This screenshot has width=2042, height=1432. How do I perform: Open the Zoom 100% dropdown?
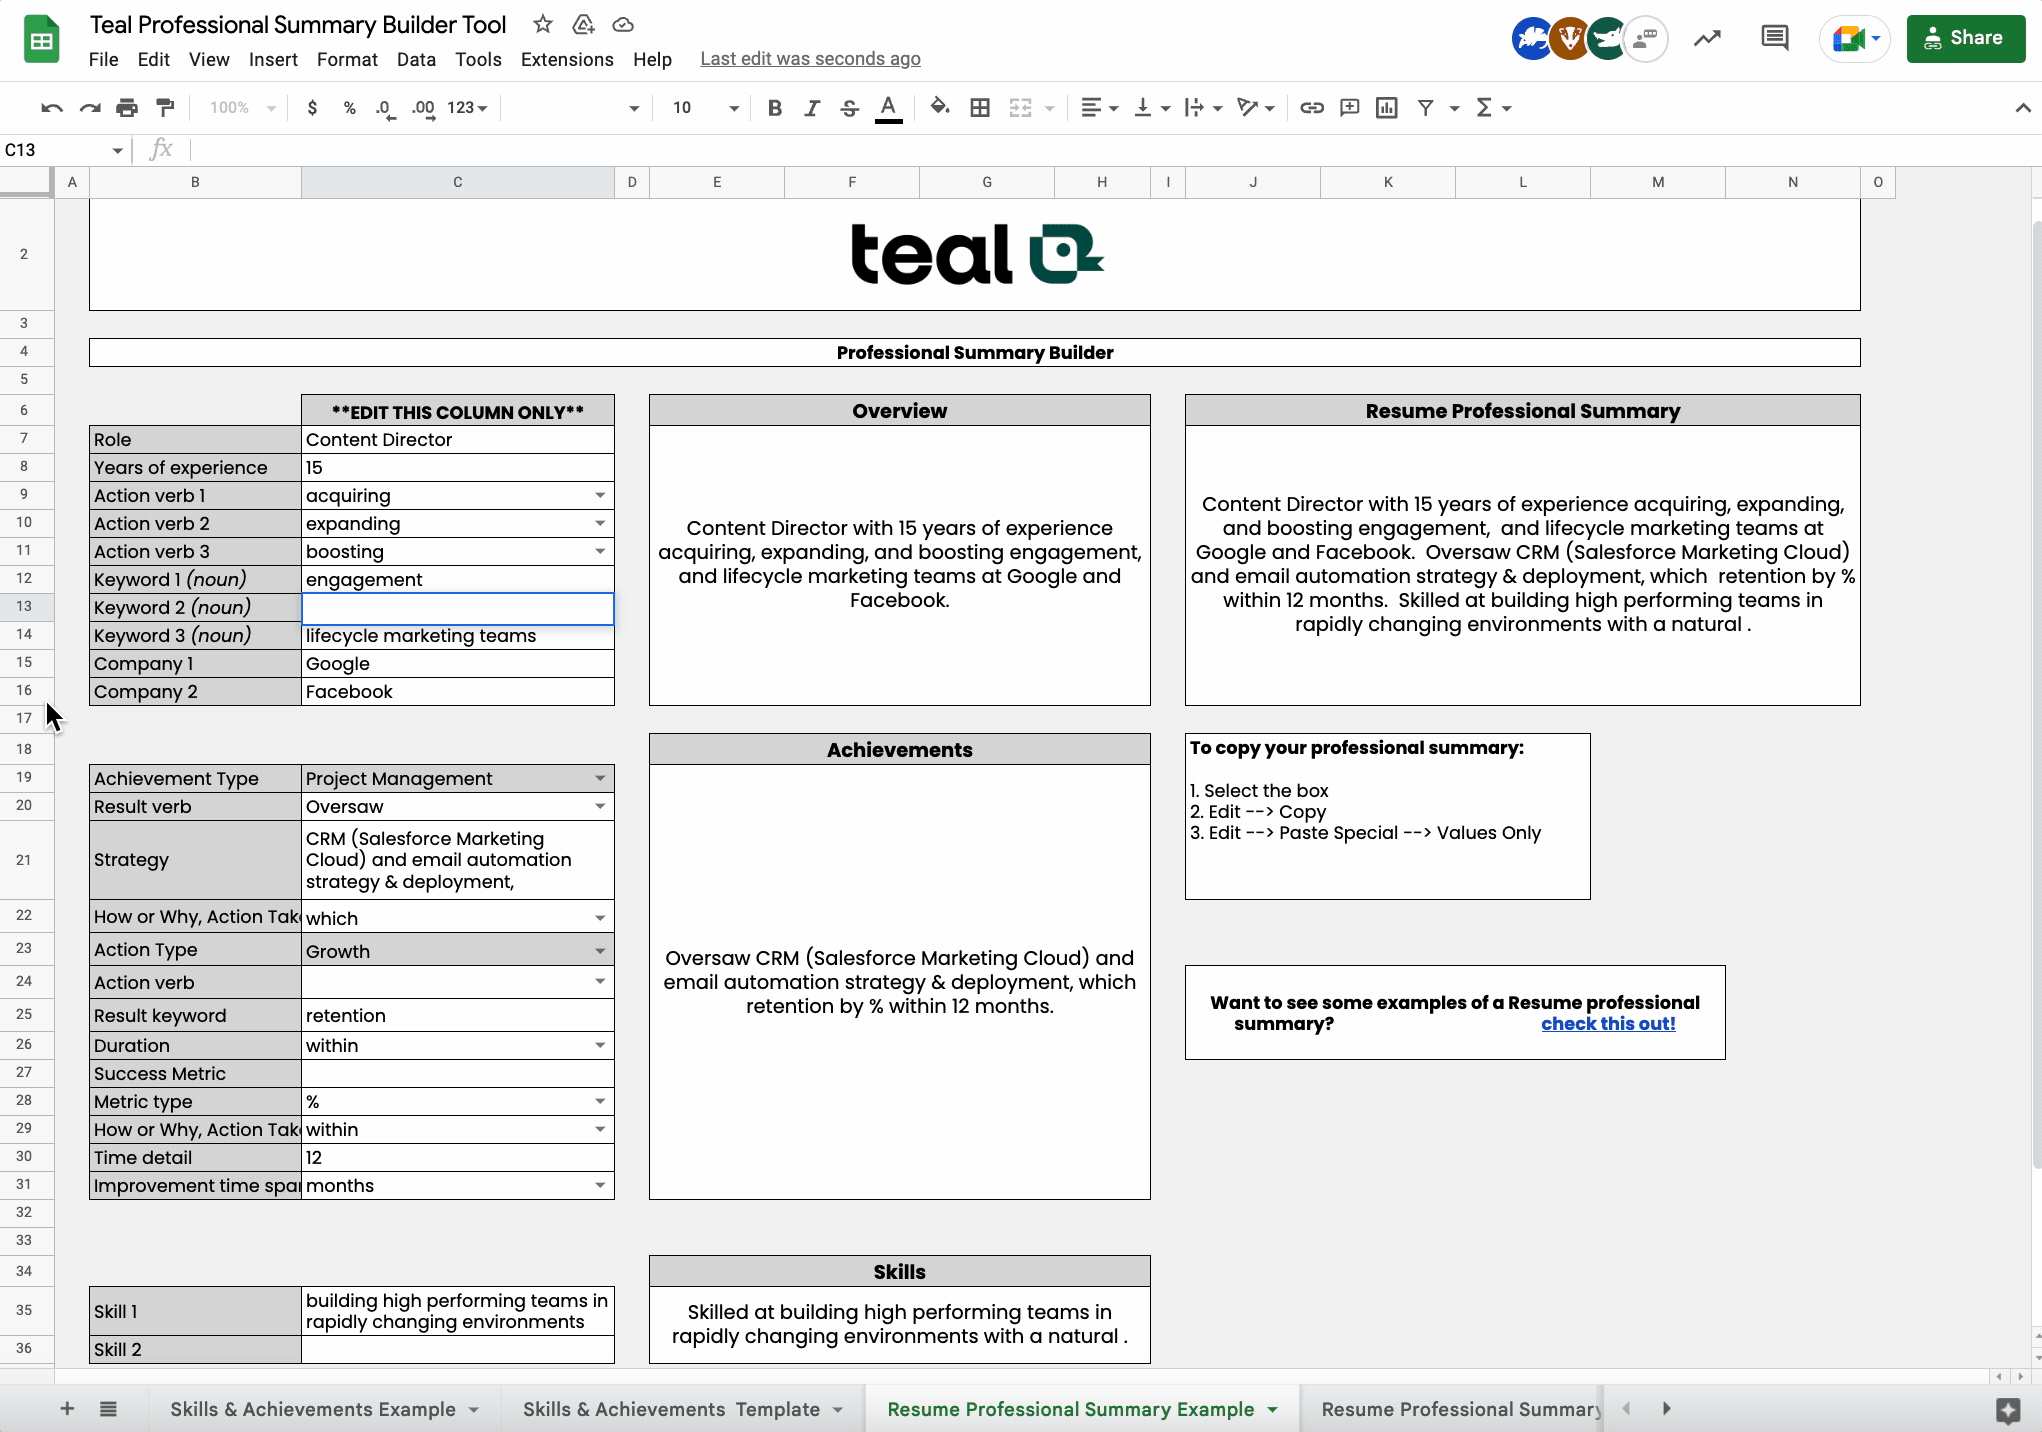click(x=242, y=108)
